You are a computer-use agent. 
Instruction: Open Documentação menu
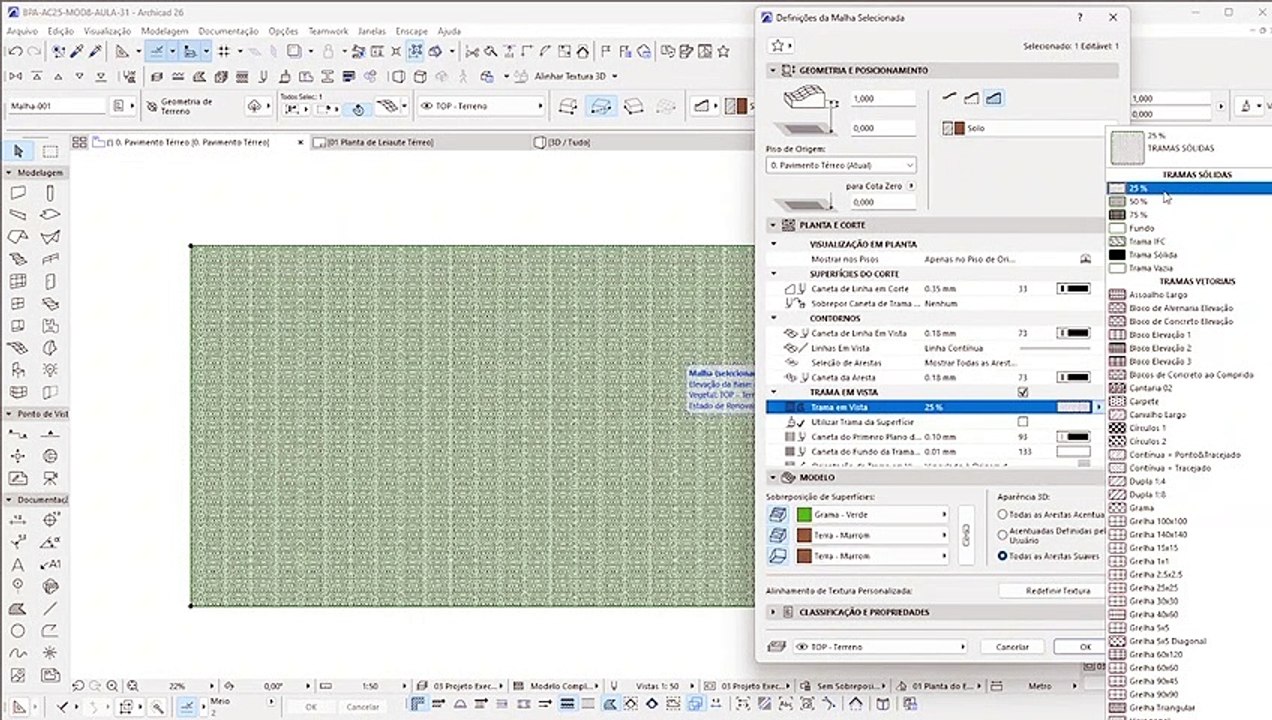tap(229, 31)
